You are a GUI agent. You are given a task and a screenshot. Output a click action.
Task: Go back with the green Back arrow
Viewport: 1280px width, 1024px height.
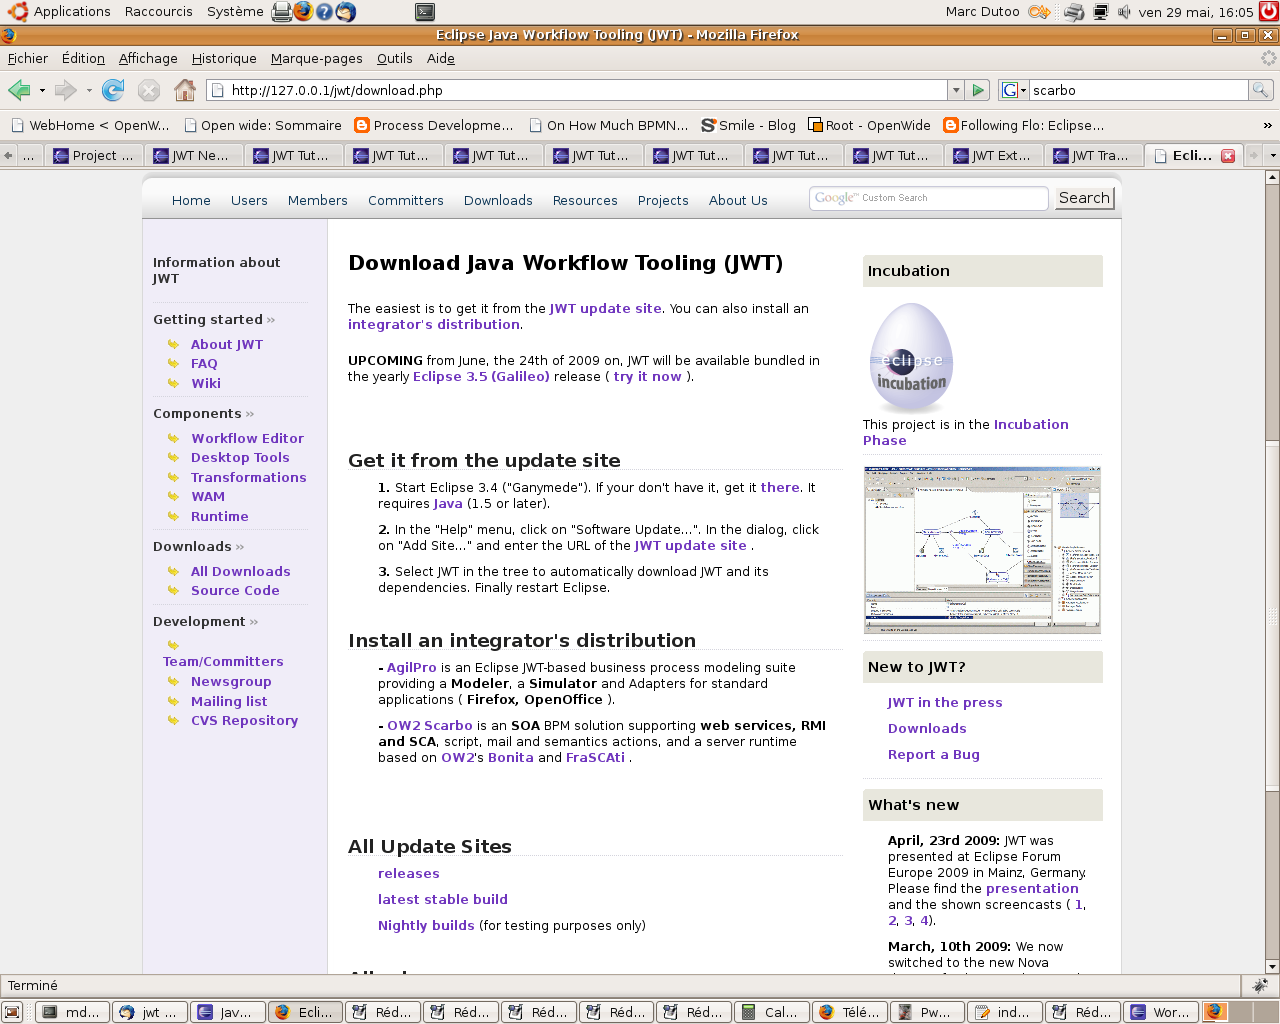19,90
